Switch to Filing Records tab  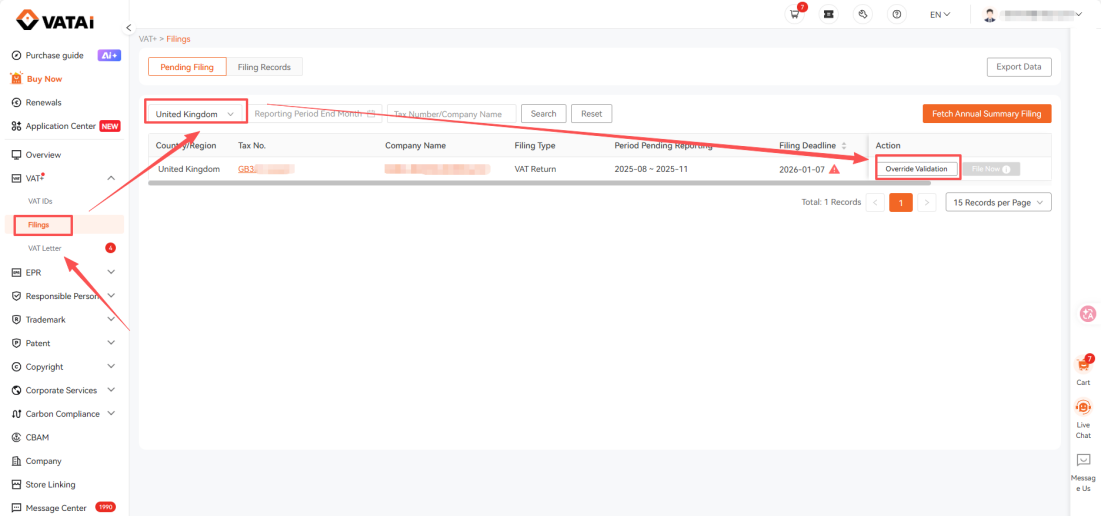264,67
